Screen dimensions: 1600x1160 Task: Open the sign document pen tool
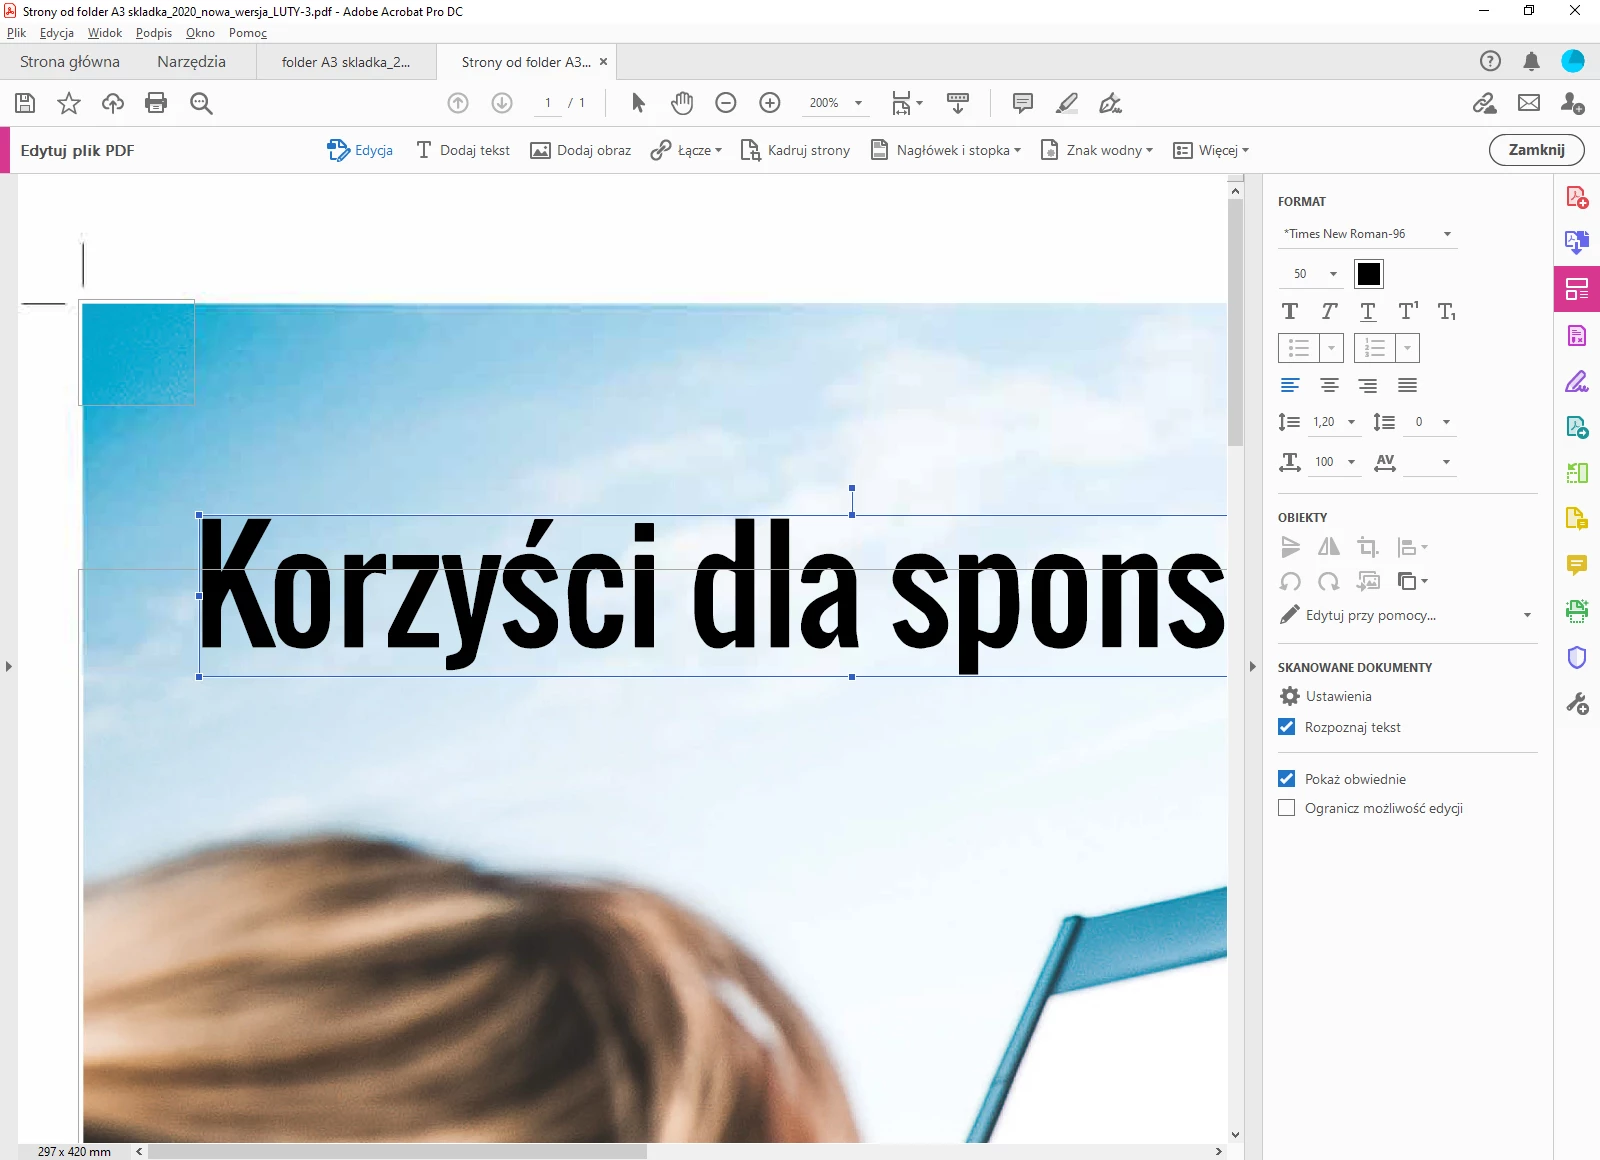pos(1110,103)
